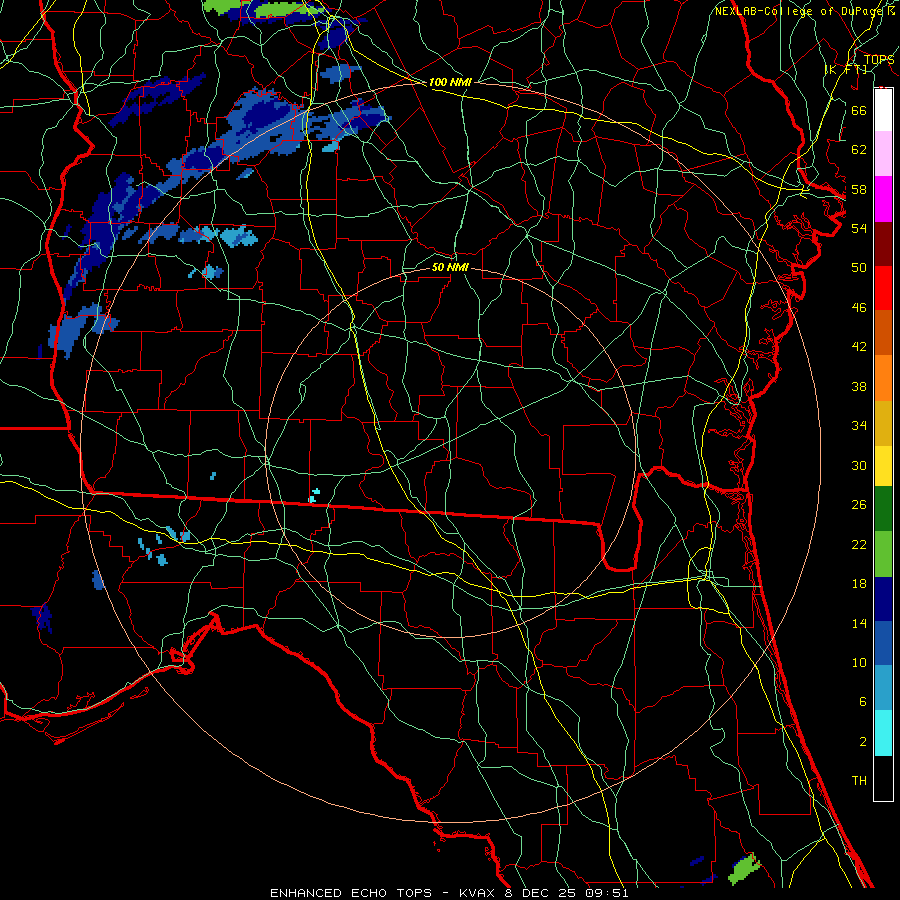The image size is (900, 900).
Task: Click the light pink legend swatch
Action: point(883,154)
